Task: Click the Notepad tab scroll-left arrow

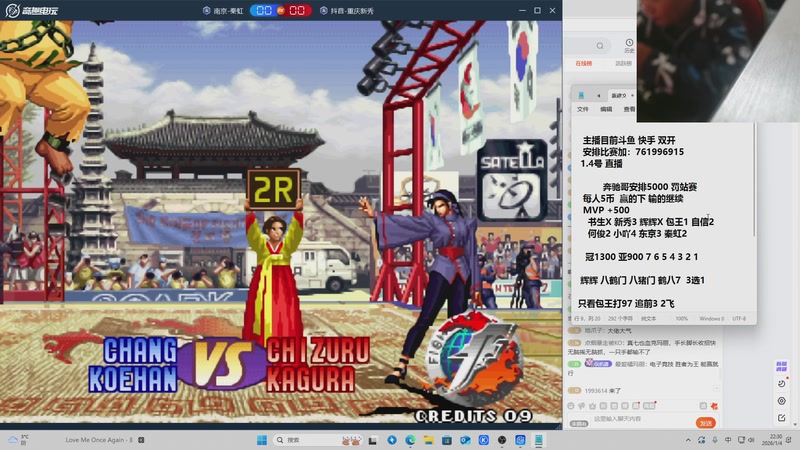Action: tap(598, 95)
